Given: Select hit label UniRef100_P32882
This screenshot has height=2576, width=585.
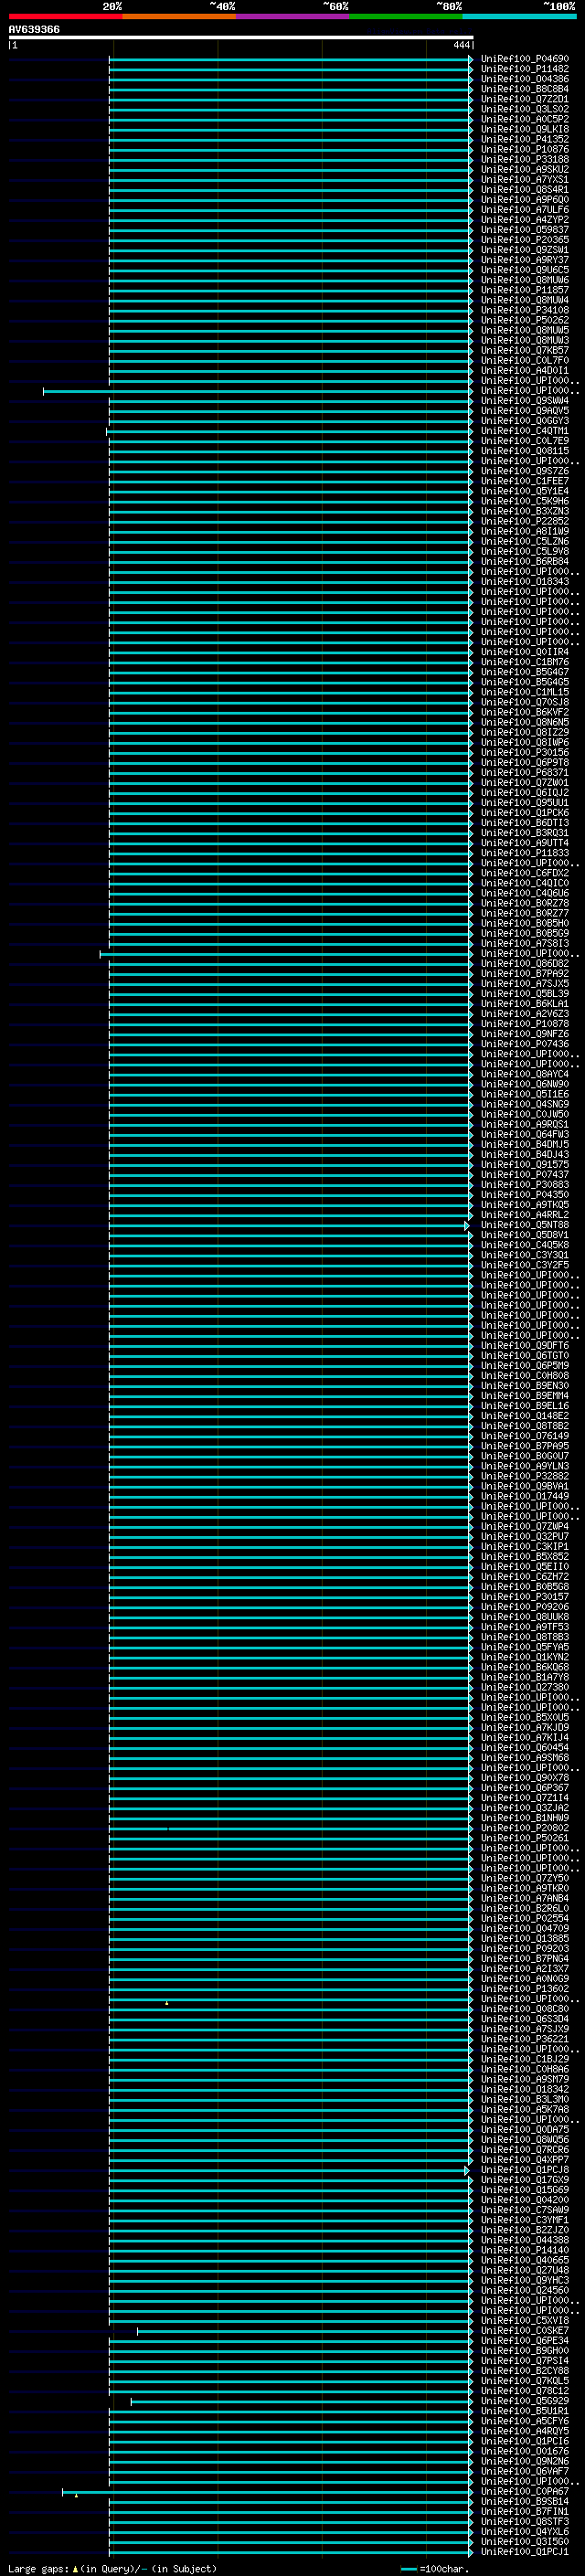Looking at the screenshot, I should click(524, 1476).
